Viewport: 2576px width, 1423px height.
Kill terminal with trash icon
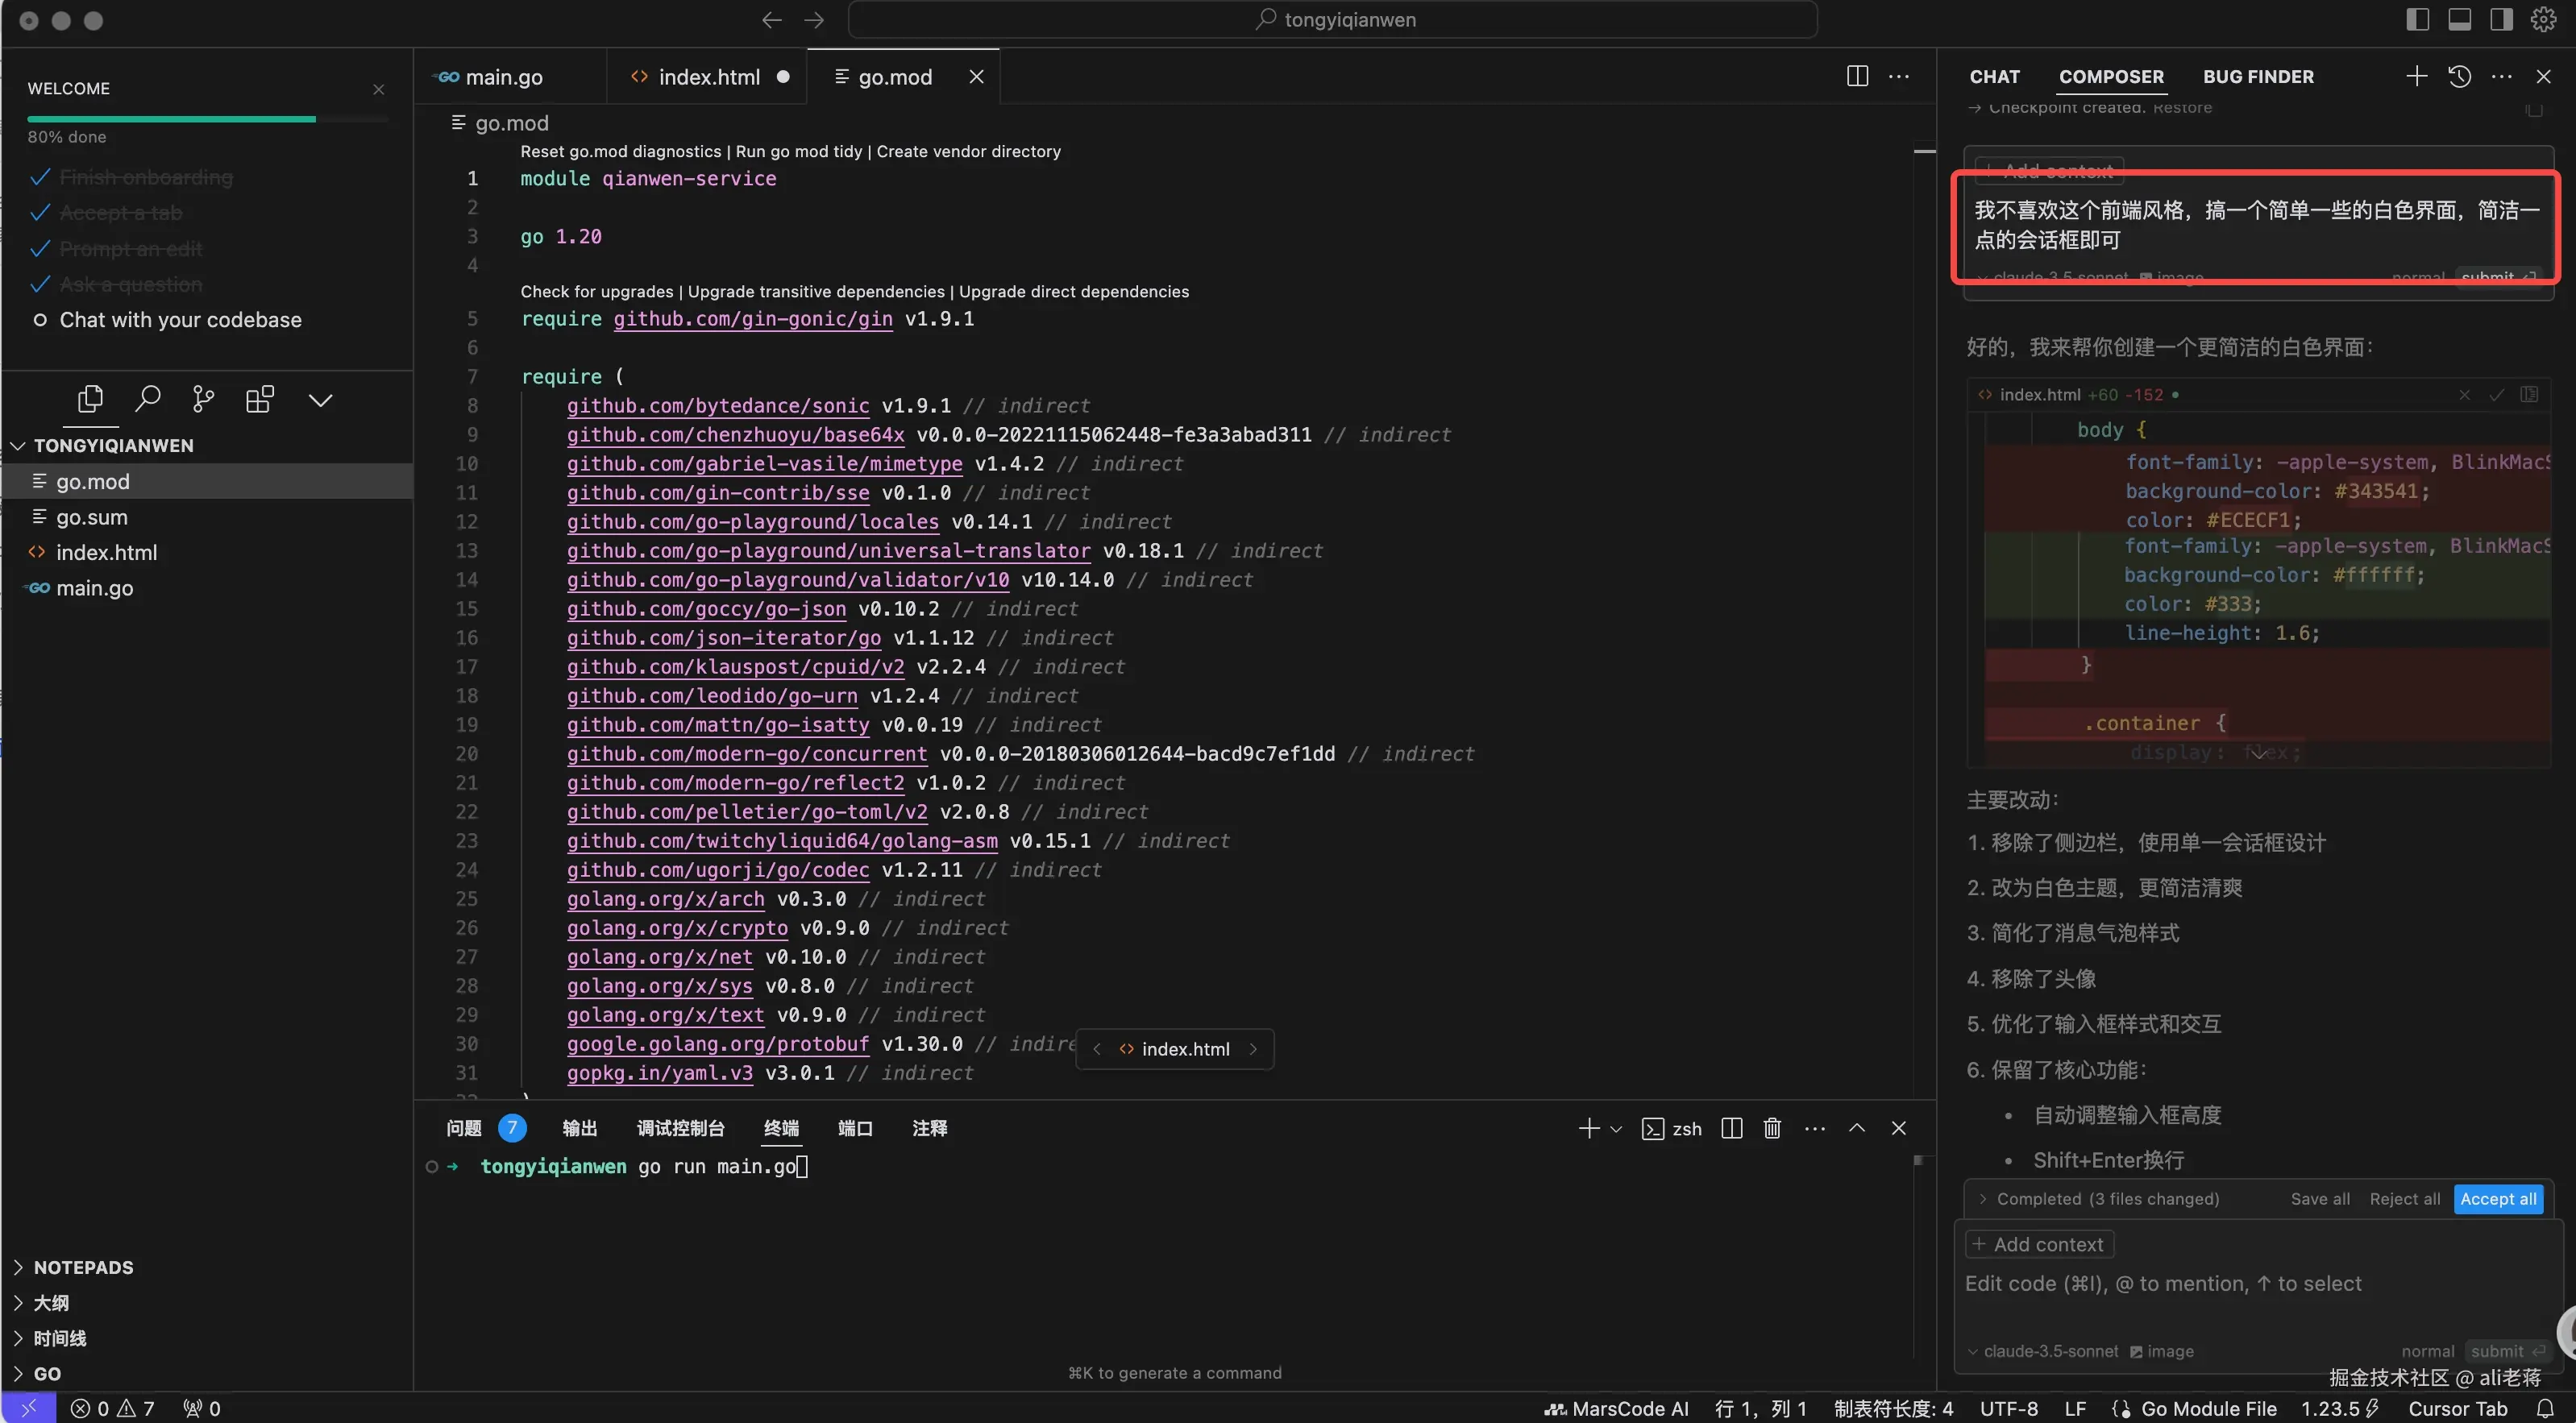[1772, 1128]
